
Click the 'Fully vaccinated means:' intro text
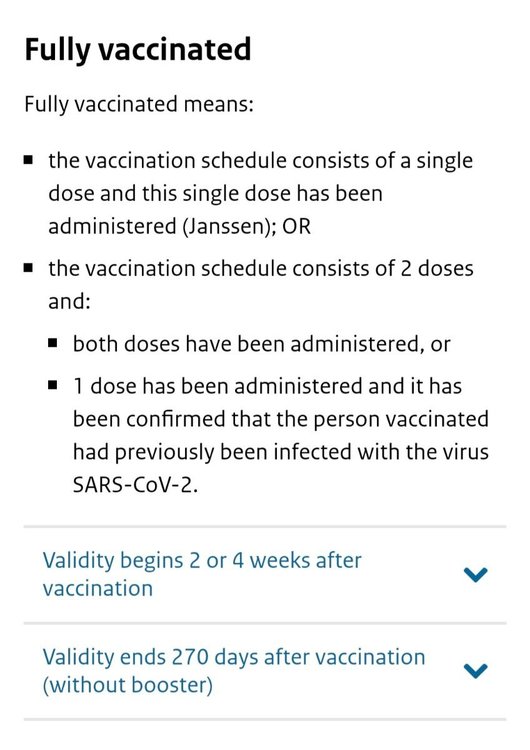(x=139, y=105)
